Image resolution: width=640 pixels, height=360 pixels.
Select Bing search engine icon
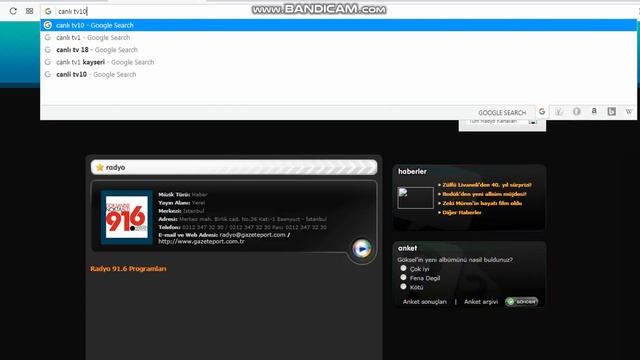611,111
